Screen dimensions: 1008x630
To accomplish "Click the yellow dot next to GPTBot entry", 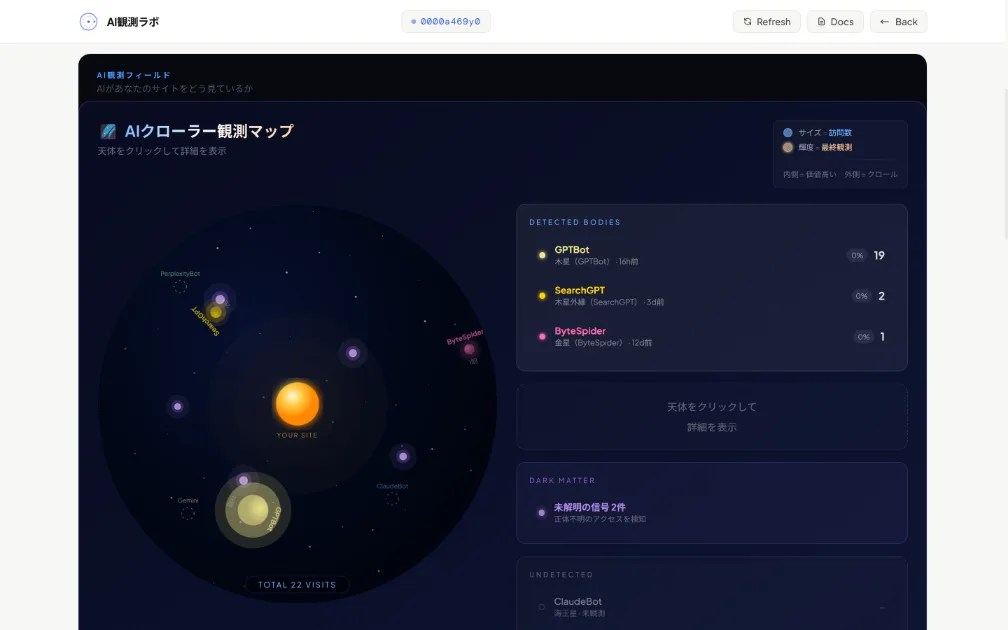I will [542, 255].
